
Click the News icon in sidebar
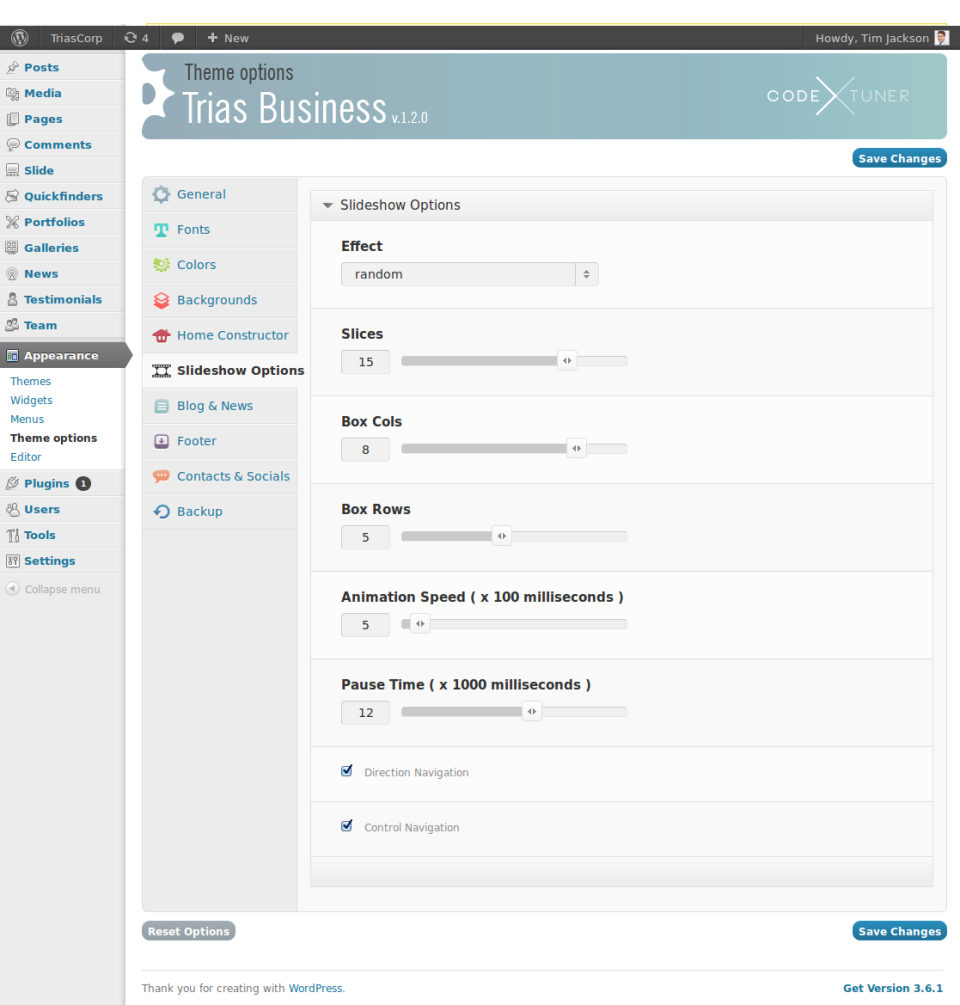click(12, 274)
